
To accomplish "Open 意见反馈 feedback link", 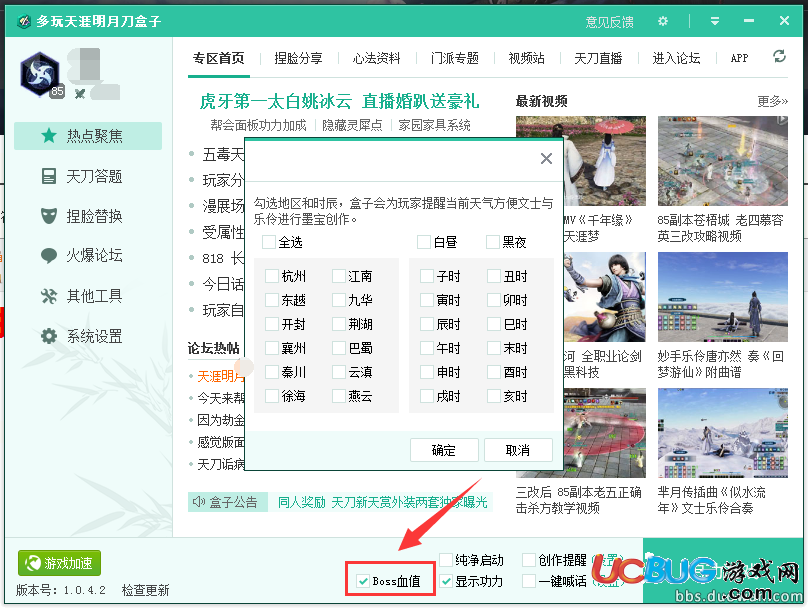I will pyautogui.click(x=609, y=22).
